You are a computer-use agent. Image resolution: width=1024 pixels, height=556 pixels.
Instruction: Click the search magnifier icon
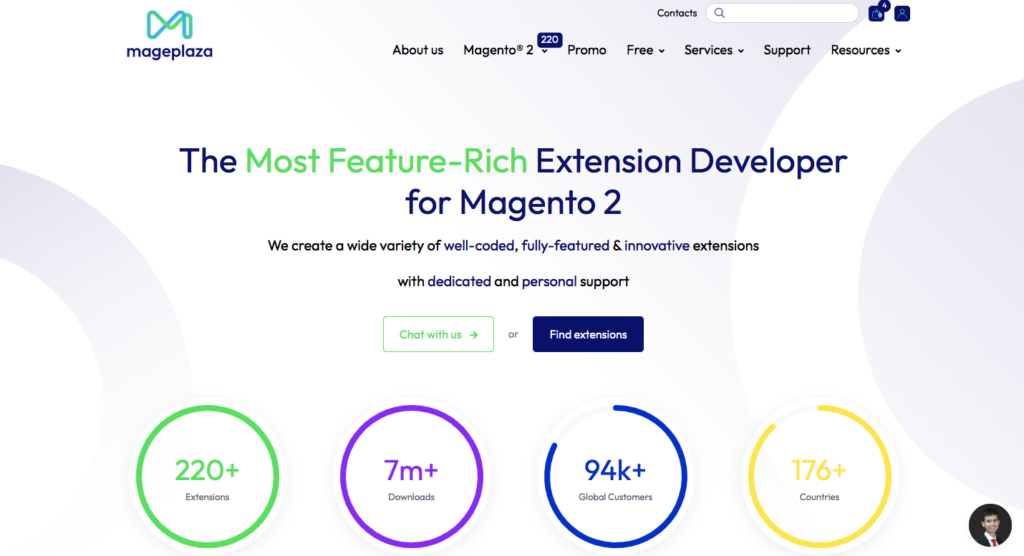(719, 13)
